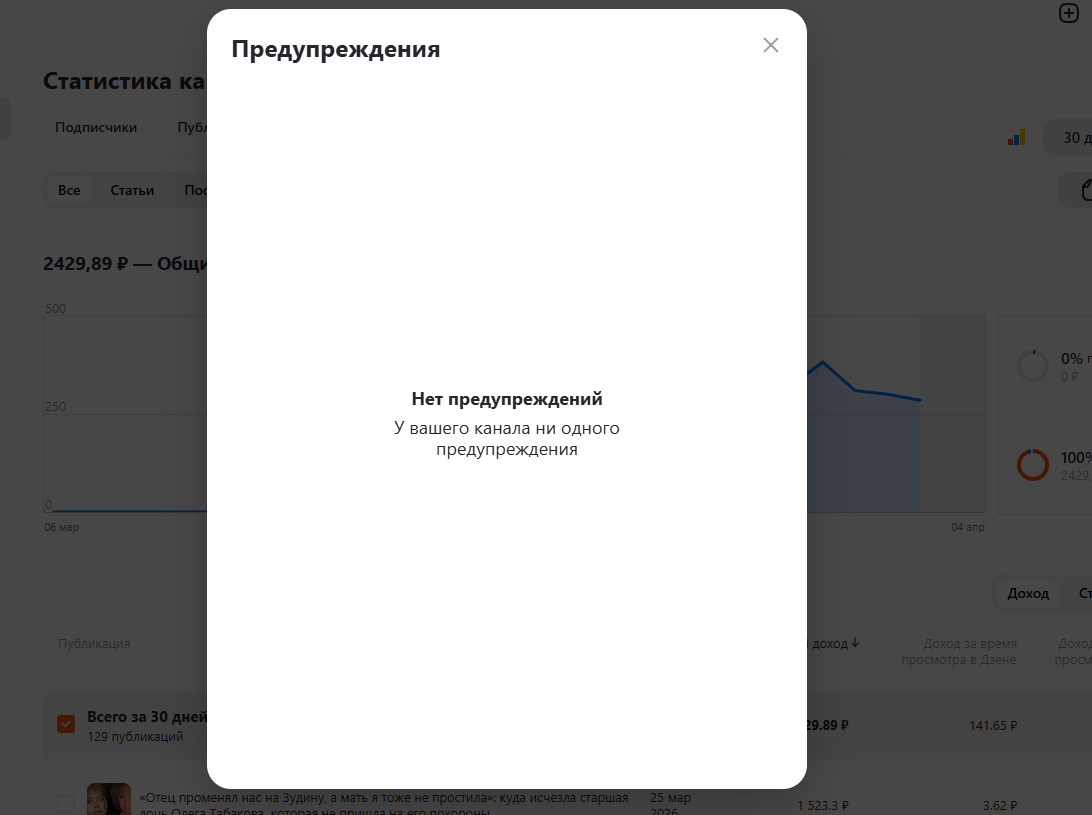Click the 1 523.3 ₽ value
This screenshot has width=1092, height=815.
click(822, 805)
